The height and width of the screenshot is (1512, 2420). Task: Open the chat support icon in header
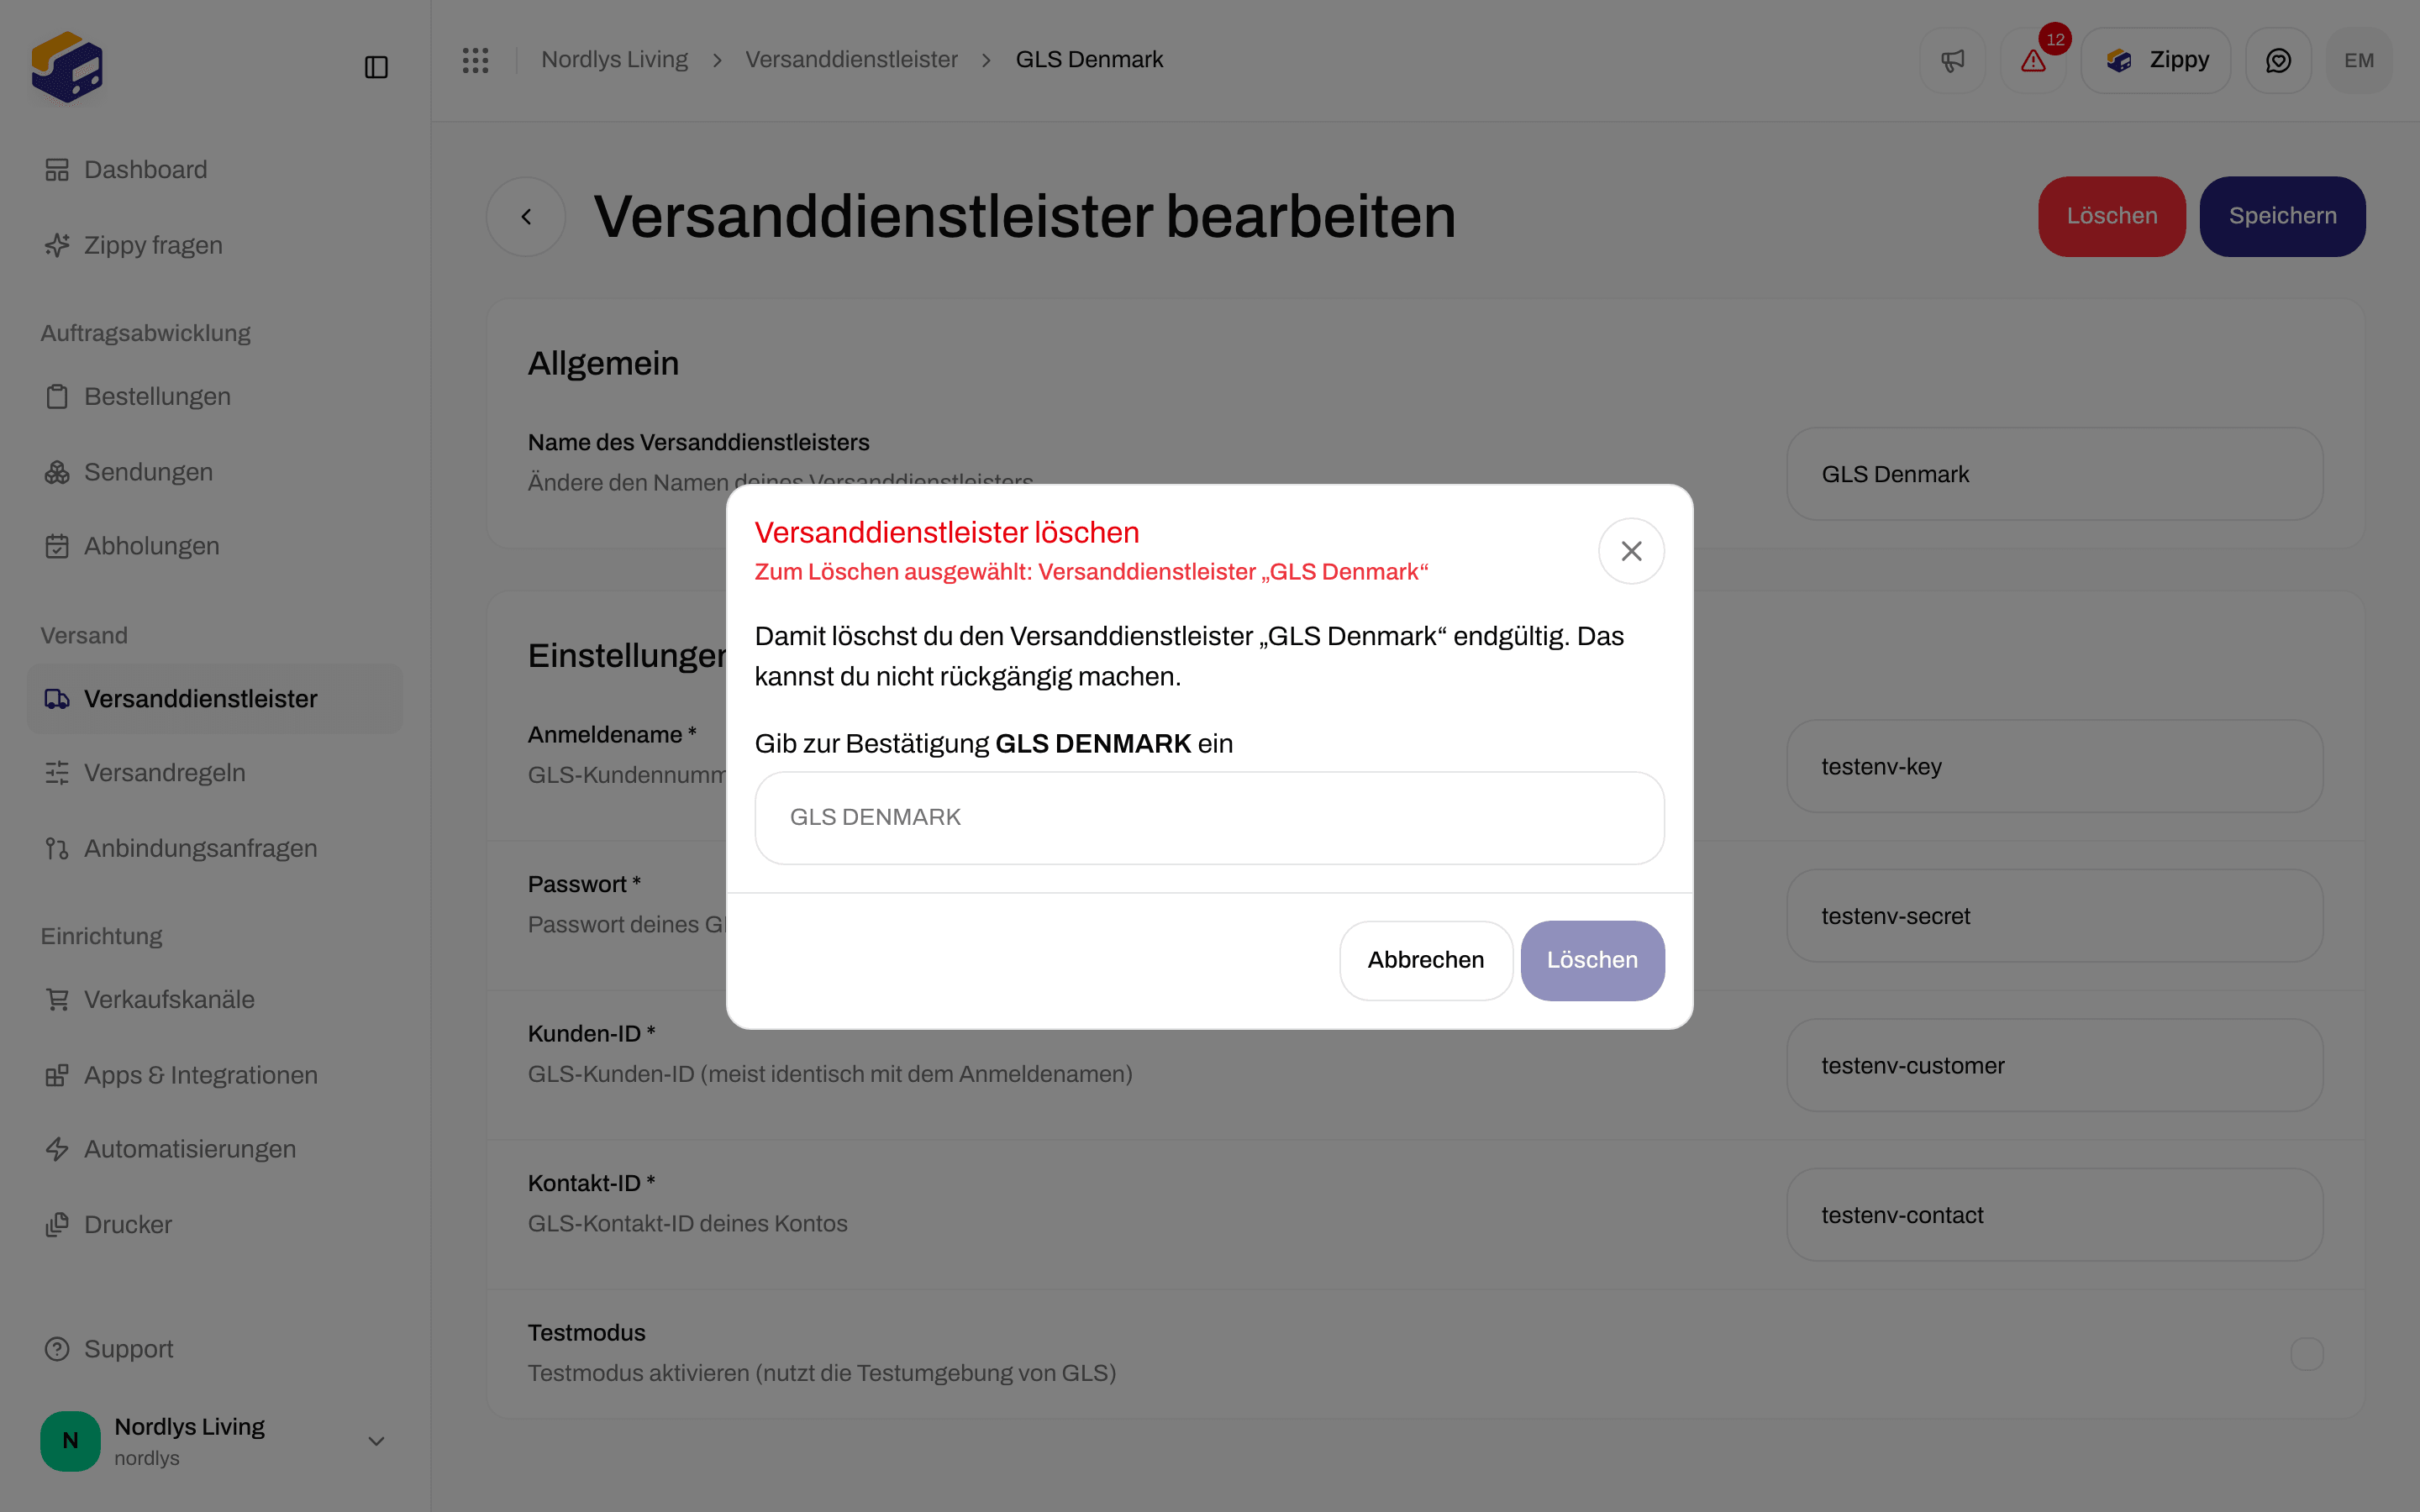(x=2278, y=60)
